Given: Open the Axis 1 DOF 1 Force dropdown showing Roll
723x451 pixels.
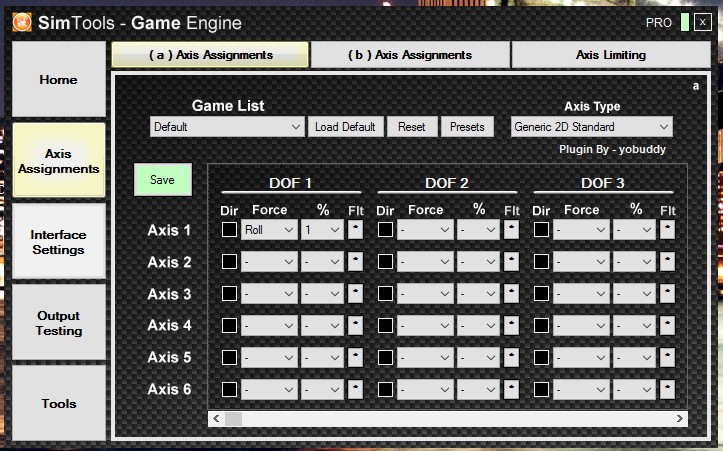Looking at the screenshot, I should (x=269, y=230).
